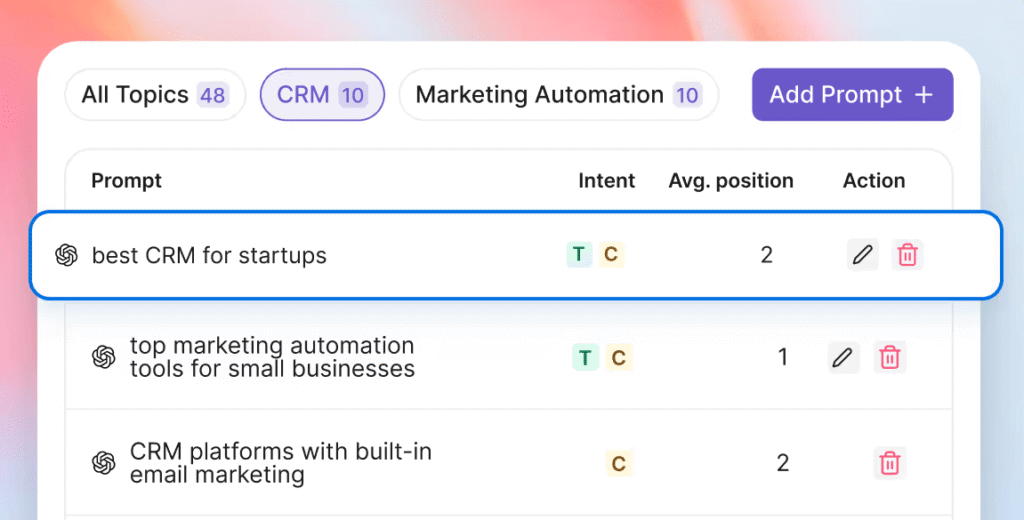
Task: Click yellow C intent badge for best CRM row
Action: pos(611,255)
